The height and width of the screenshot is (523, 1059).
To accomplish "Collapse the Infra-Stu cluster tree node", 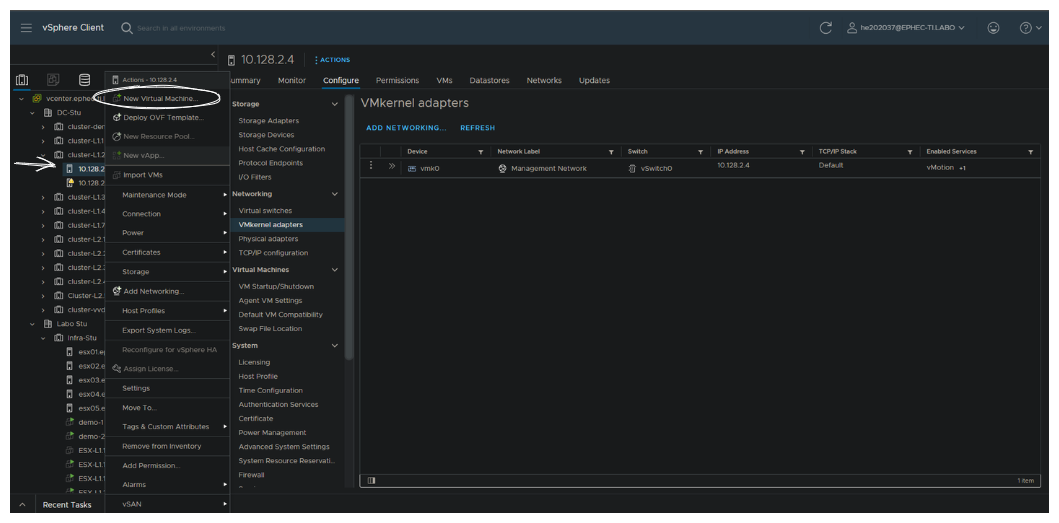I will point(44,338).
